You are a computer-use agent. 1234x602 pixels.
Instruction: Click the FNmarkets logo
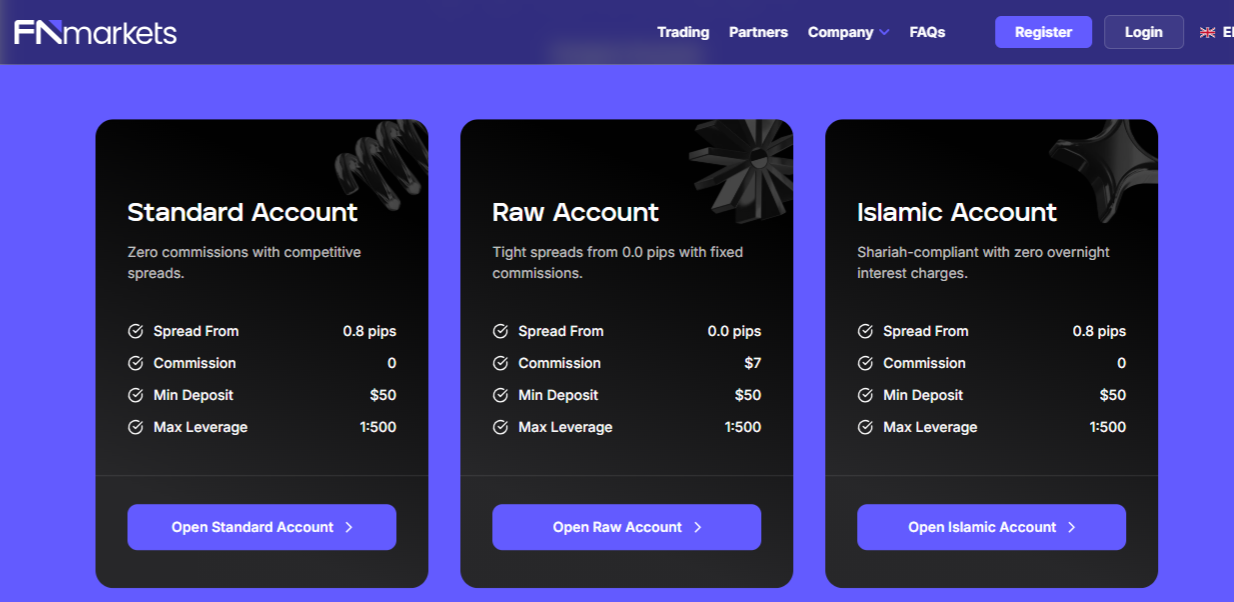[x=95, y=32]
